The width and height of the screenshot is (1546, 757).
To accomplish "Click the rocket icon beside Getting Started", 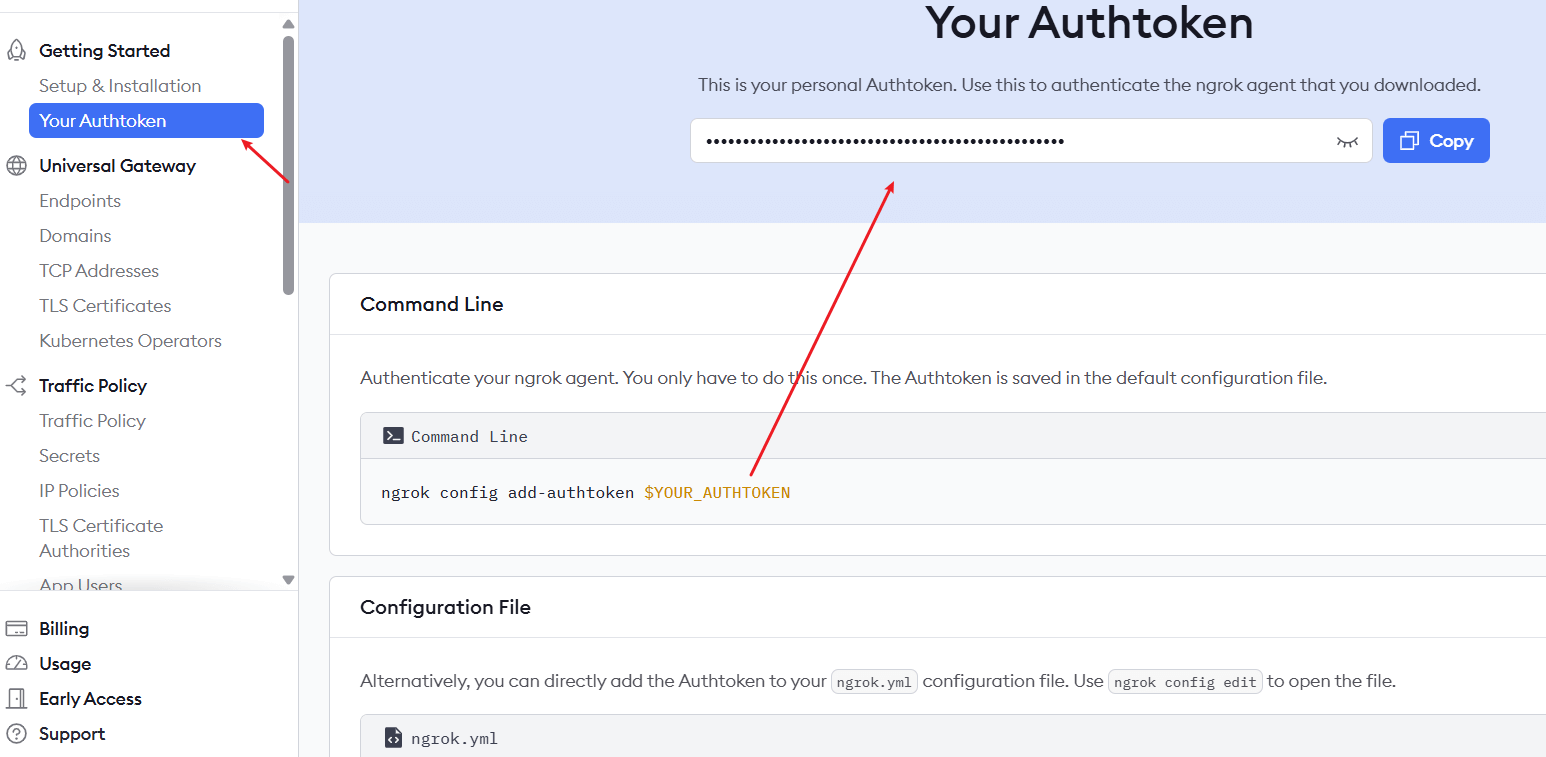I will [16, 51].
